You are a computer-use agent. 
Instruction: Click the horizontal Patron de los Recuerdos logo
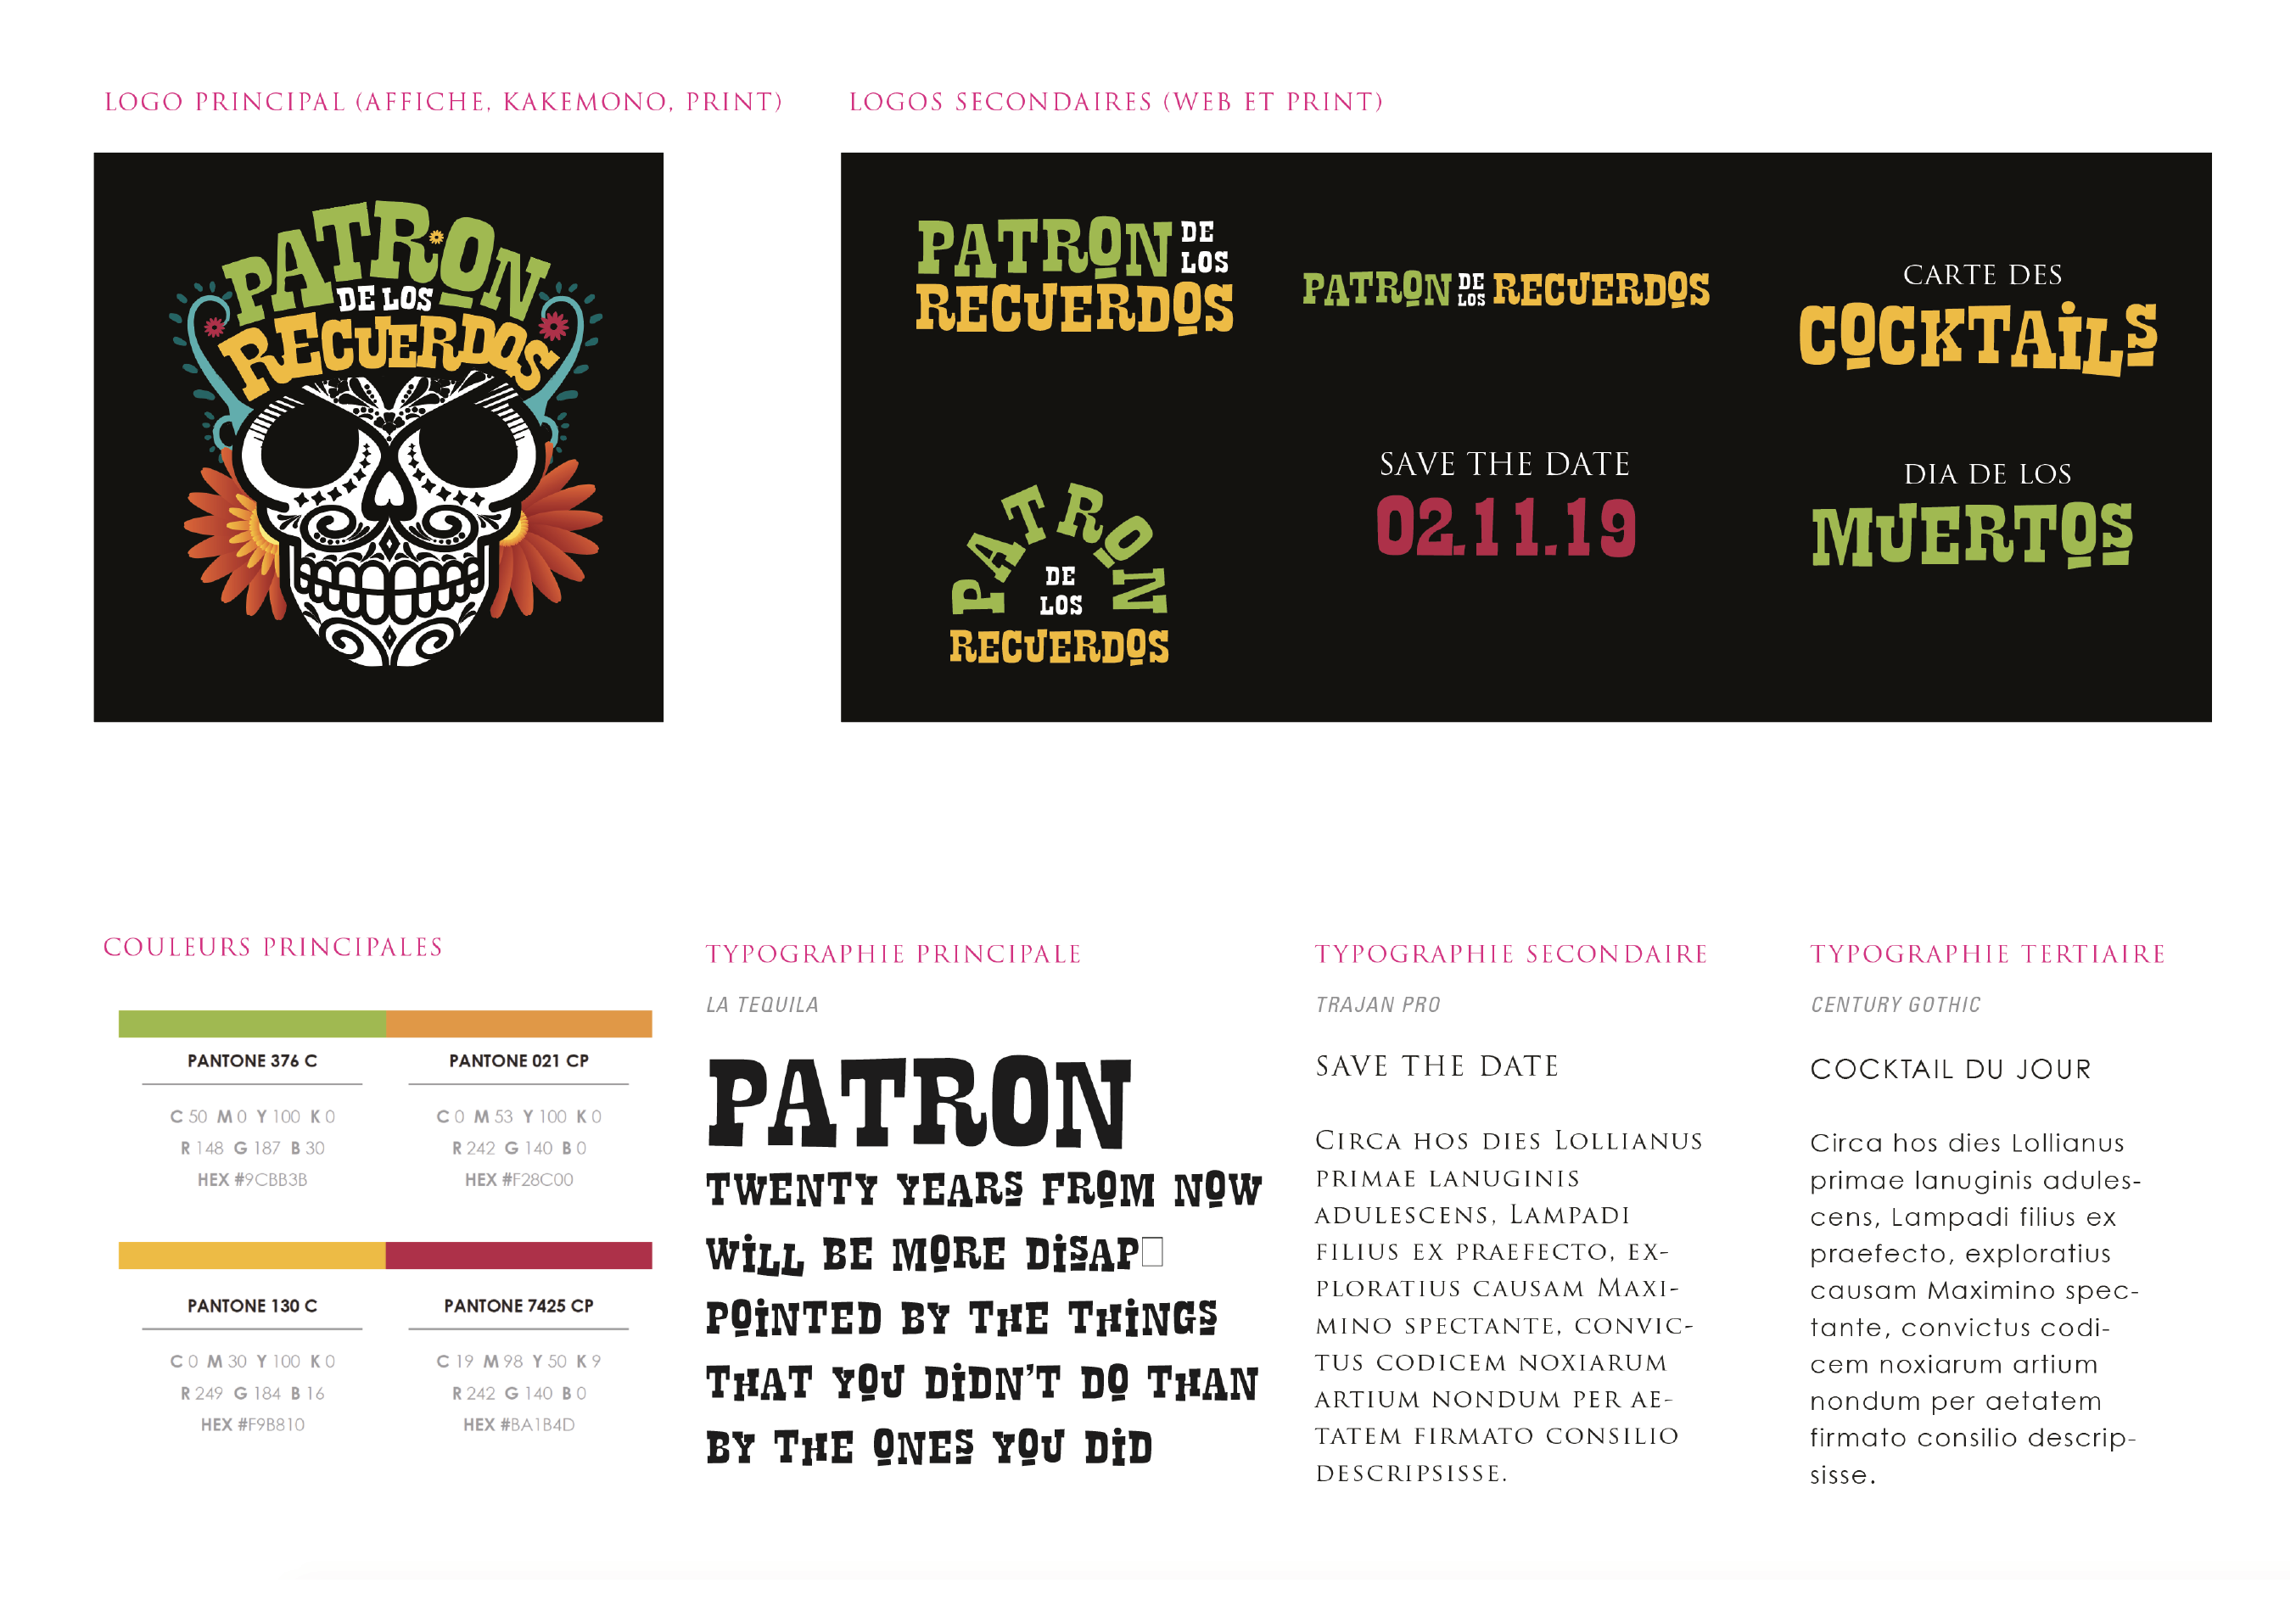coord(1505,289)
